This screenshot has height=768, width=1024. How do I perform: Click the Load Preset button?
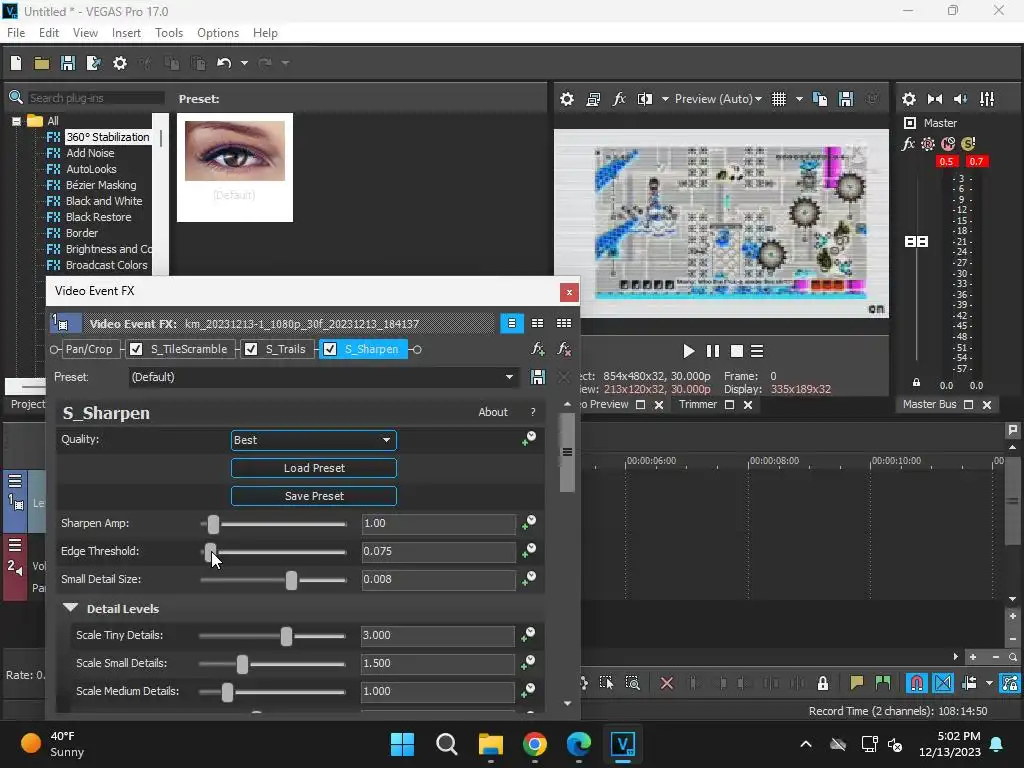pos(313,468)
